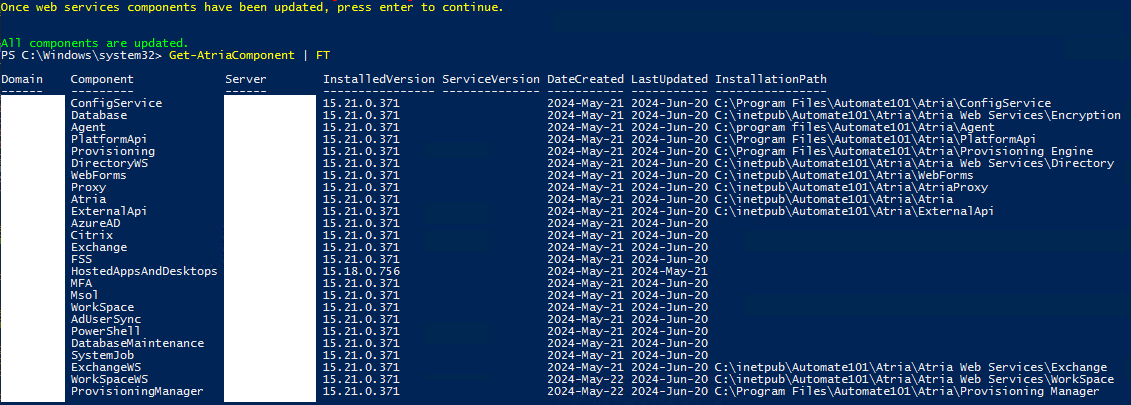Select the ProvisioningManager component name
Screen dimensions: 1131x405
click(137, 391)
